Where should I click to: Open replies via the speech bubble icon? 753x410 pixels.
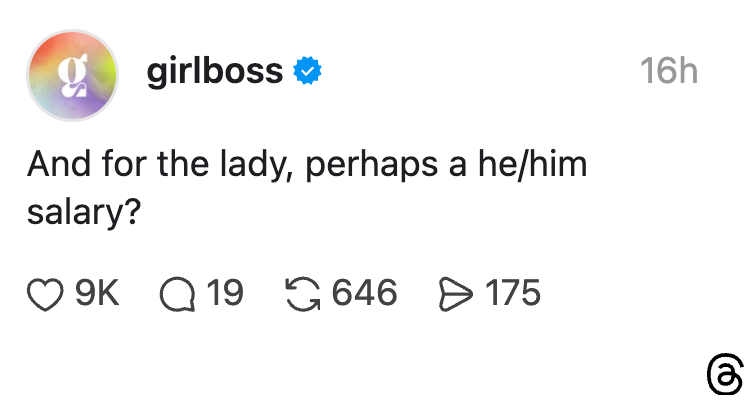pos(178,293)
